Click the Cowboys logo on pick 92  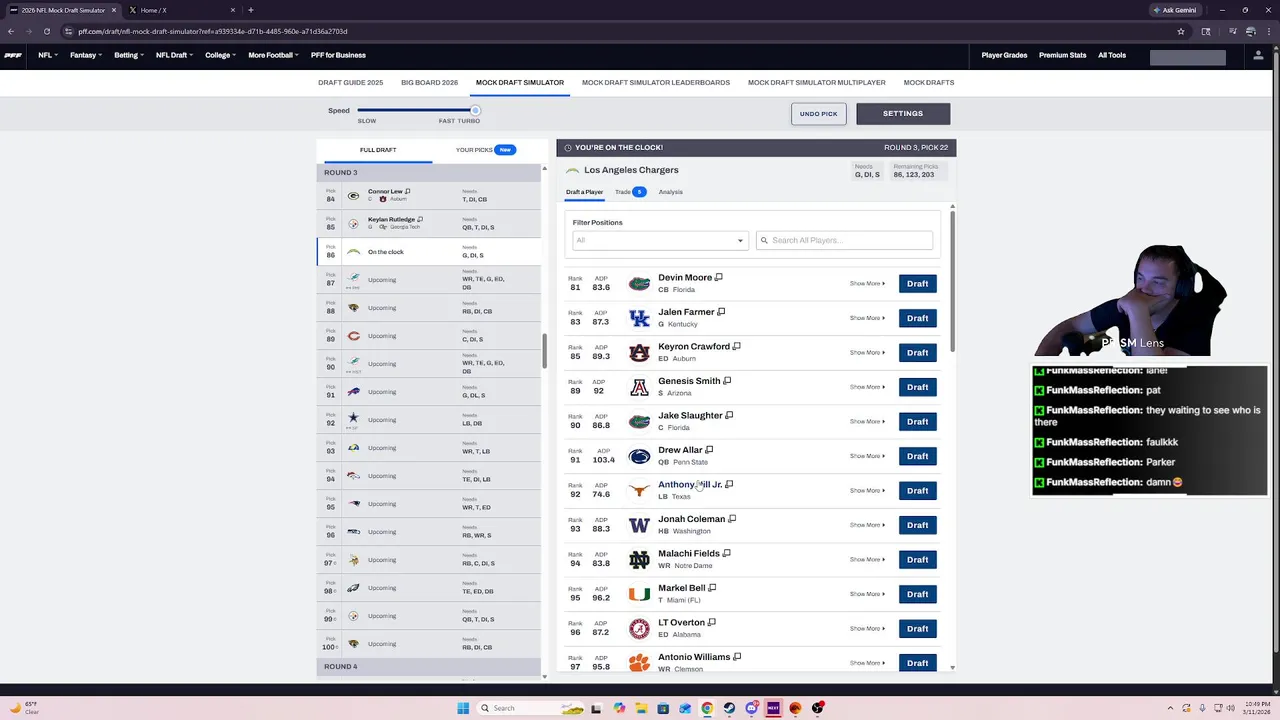click(353, 418)
